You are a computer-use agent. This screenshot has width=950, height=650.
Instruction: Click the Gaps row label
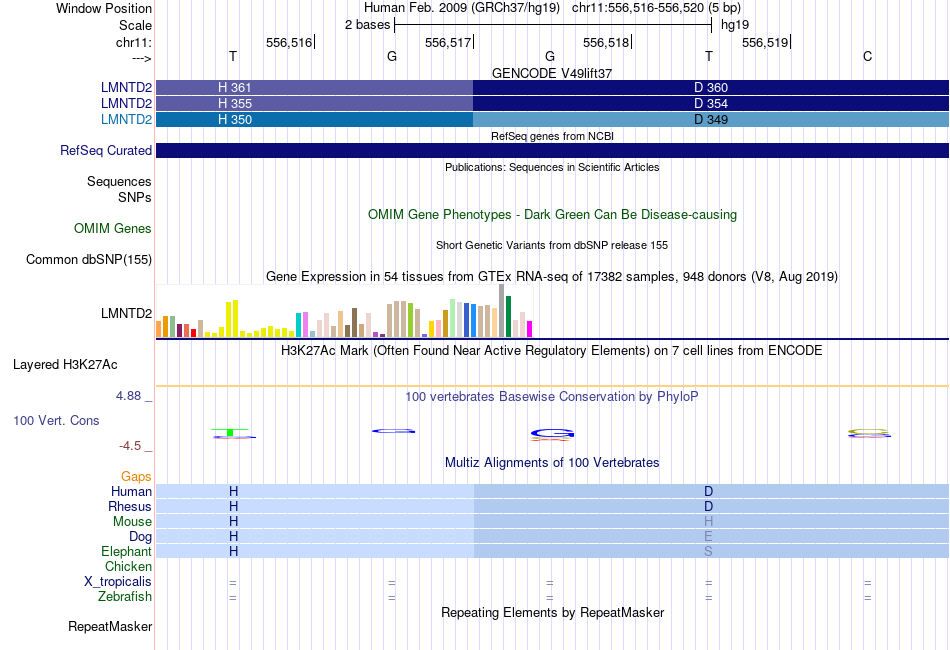136,476
